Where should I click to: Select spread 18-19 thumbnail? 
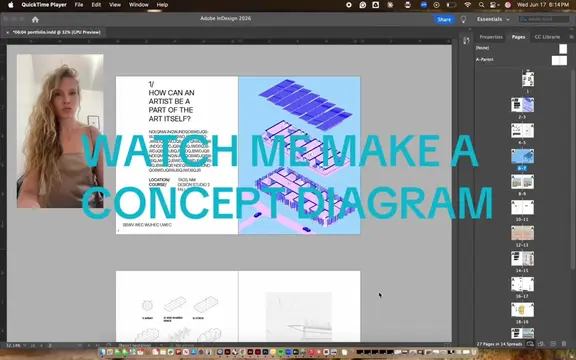(x=522, y=310)
